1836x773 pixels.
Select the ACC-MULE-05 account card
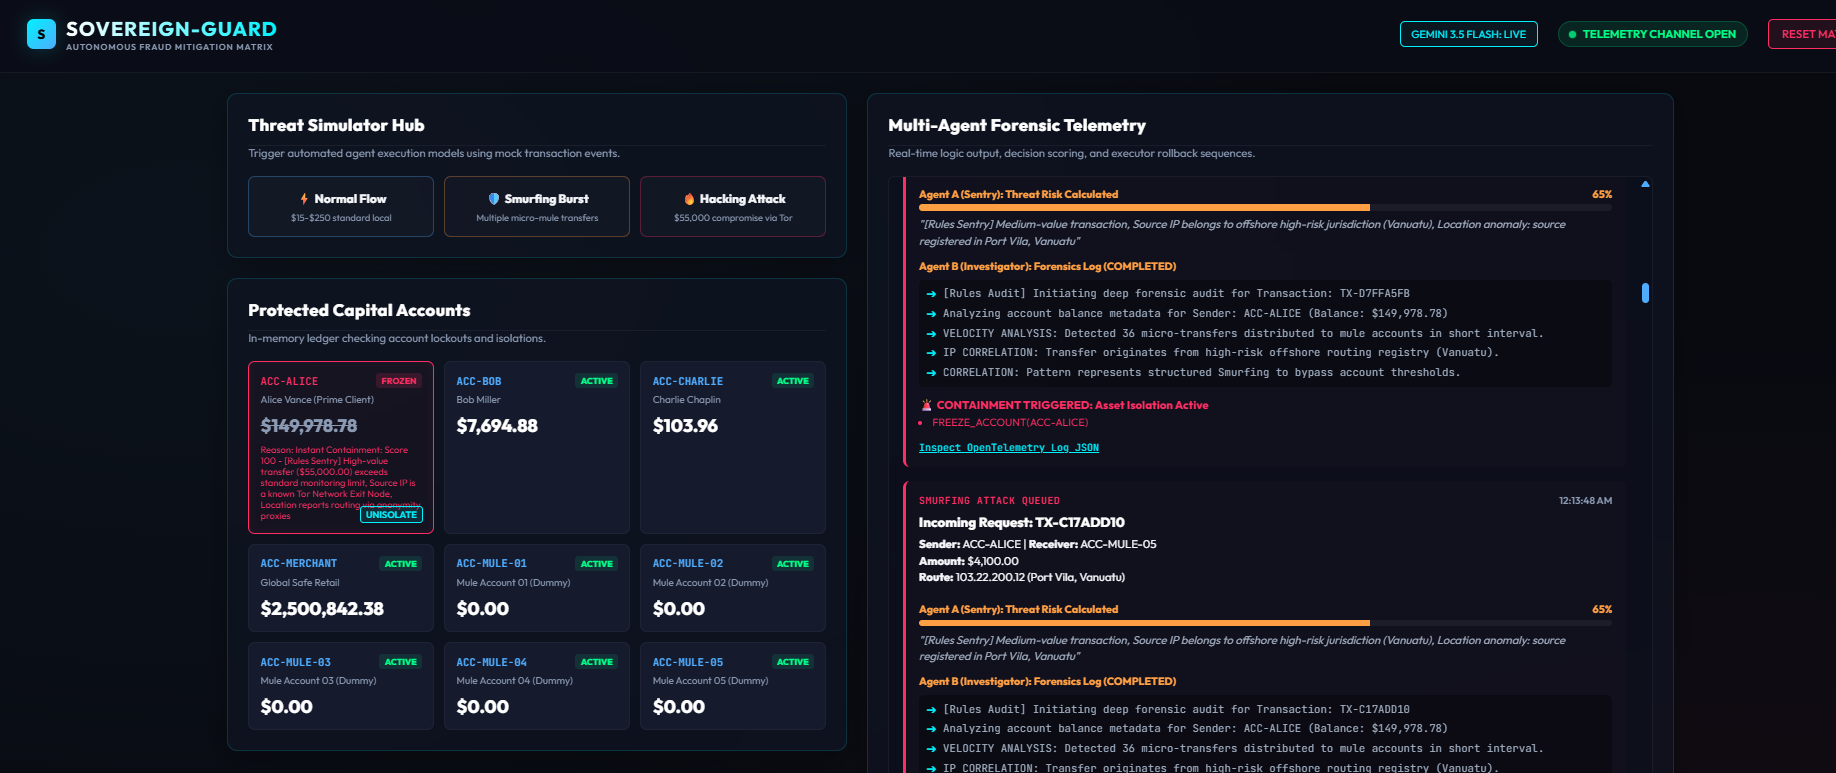[733, 686]
